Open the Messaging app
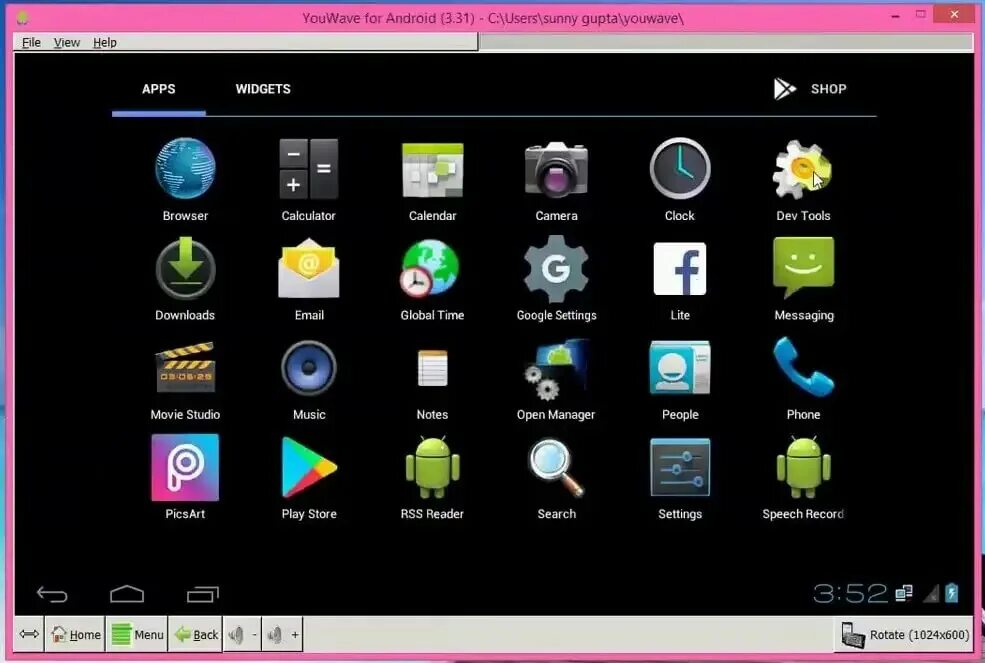 (803, 267)
